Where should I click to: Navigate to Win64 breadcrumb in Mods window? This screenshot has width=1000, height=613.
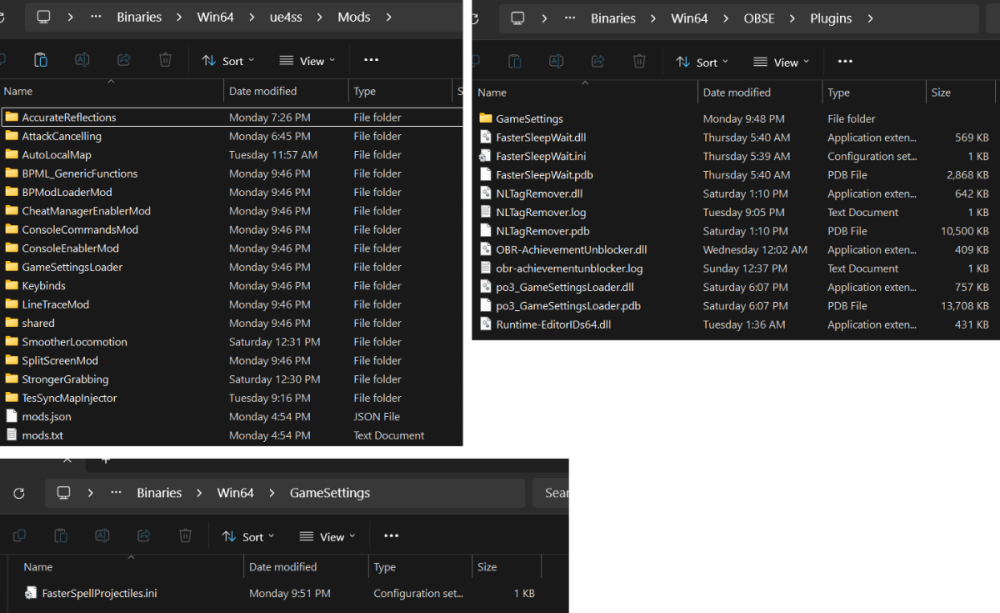215,17
